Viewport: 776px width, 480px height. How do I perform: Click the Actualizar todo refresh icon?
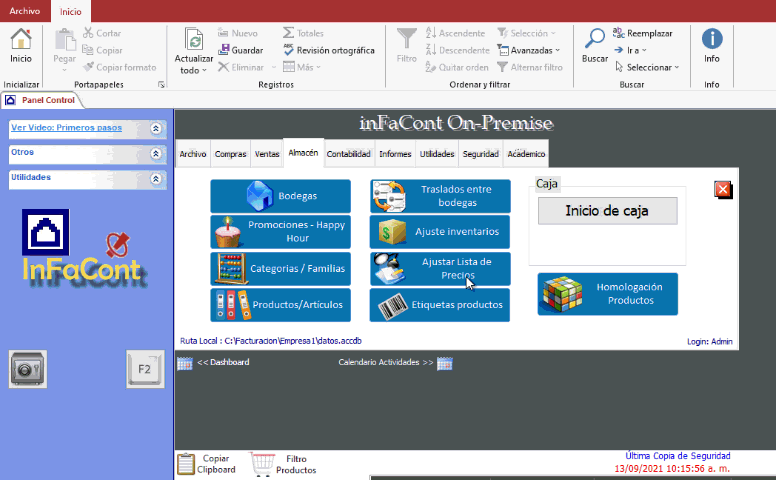pyautogui.click(x=194, y=40)
